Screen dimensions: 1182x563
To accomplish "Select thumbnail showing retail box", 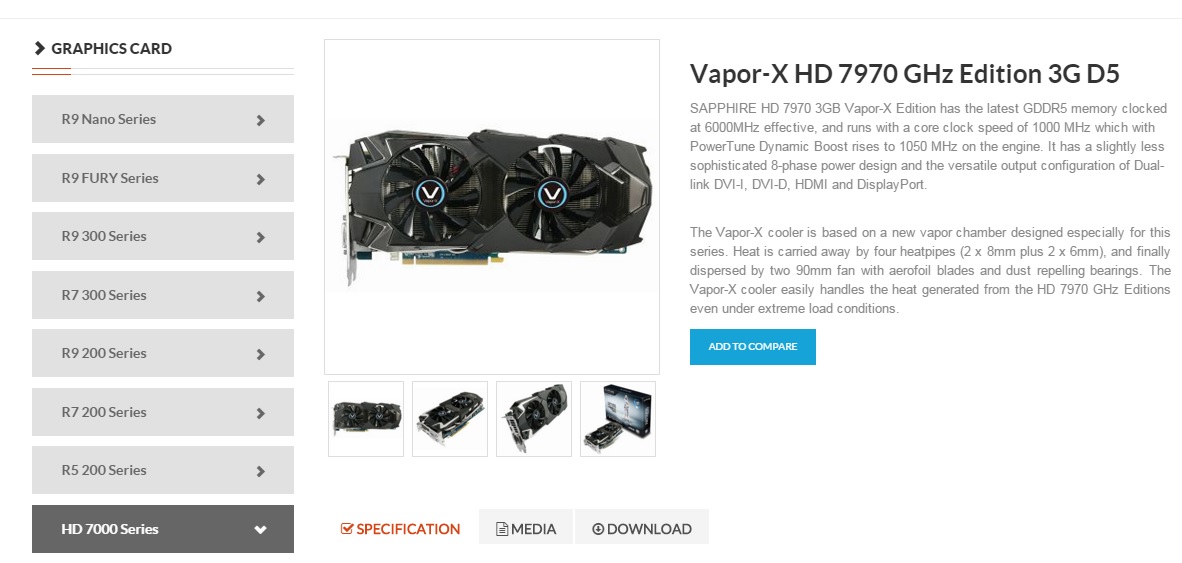I will coord(618,419).
